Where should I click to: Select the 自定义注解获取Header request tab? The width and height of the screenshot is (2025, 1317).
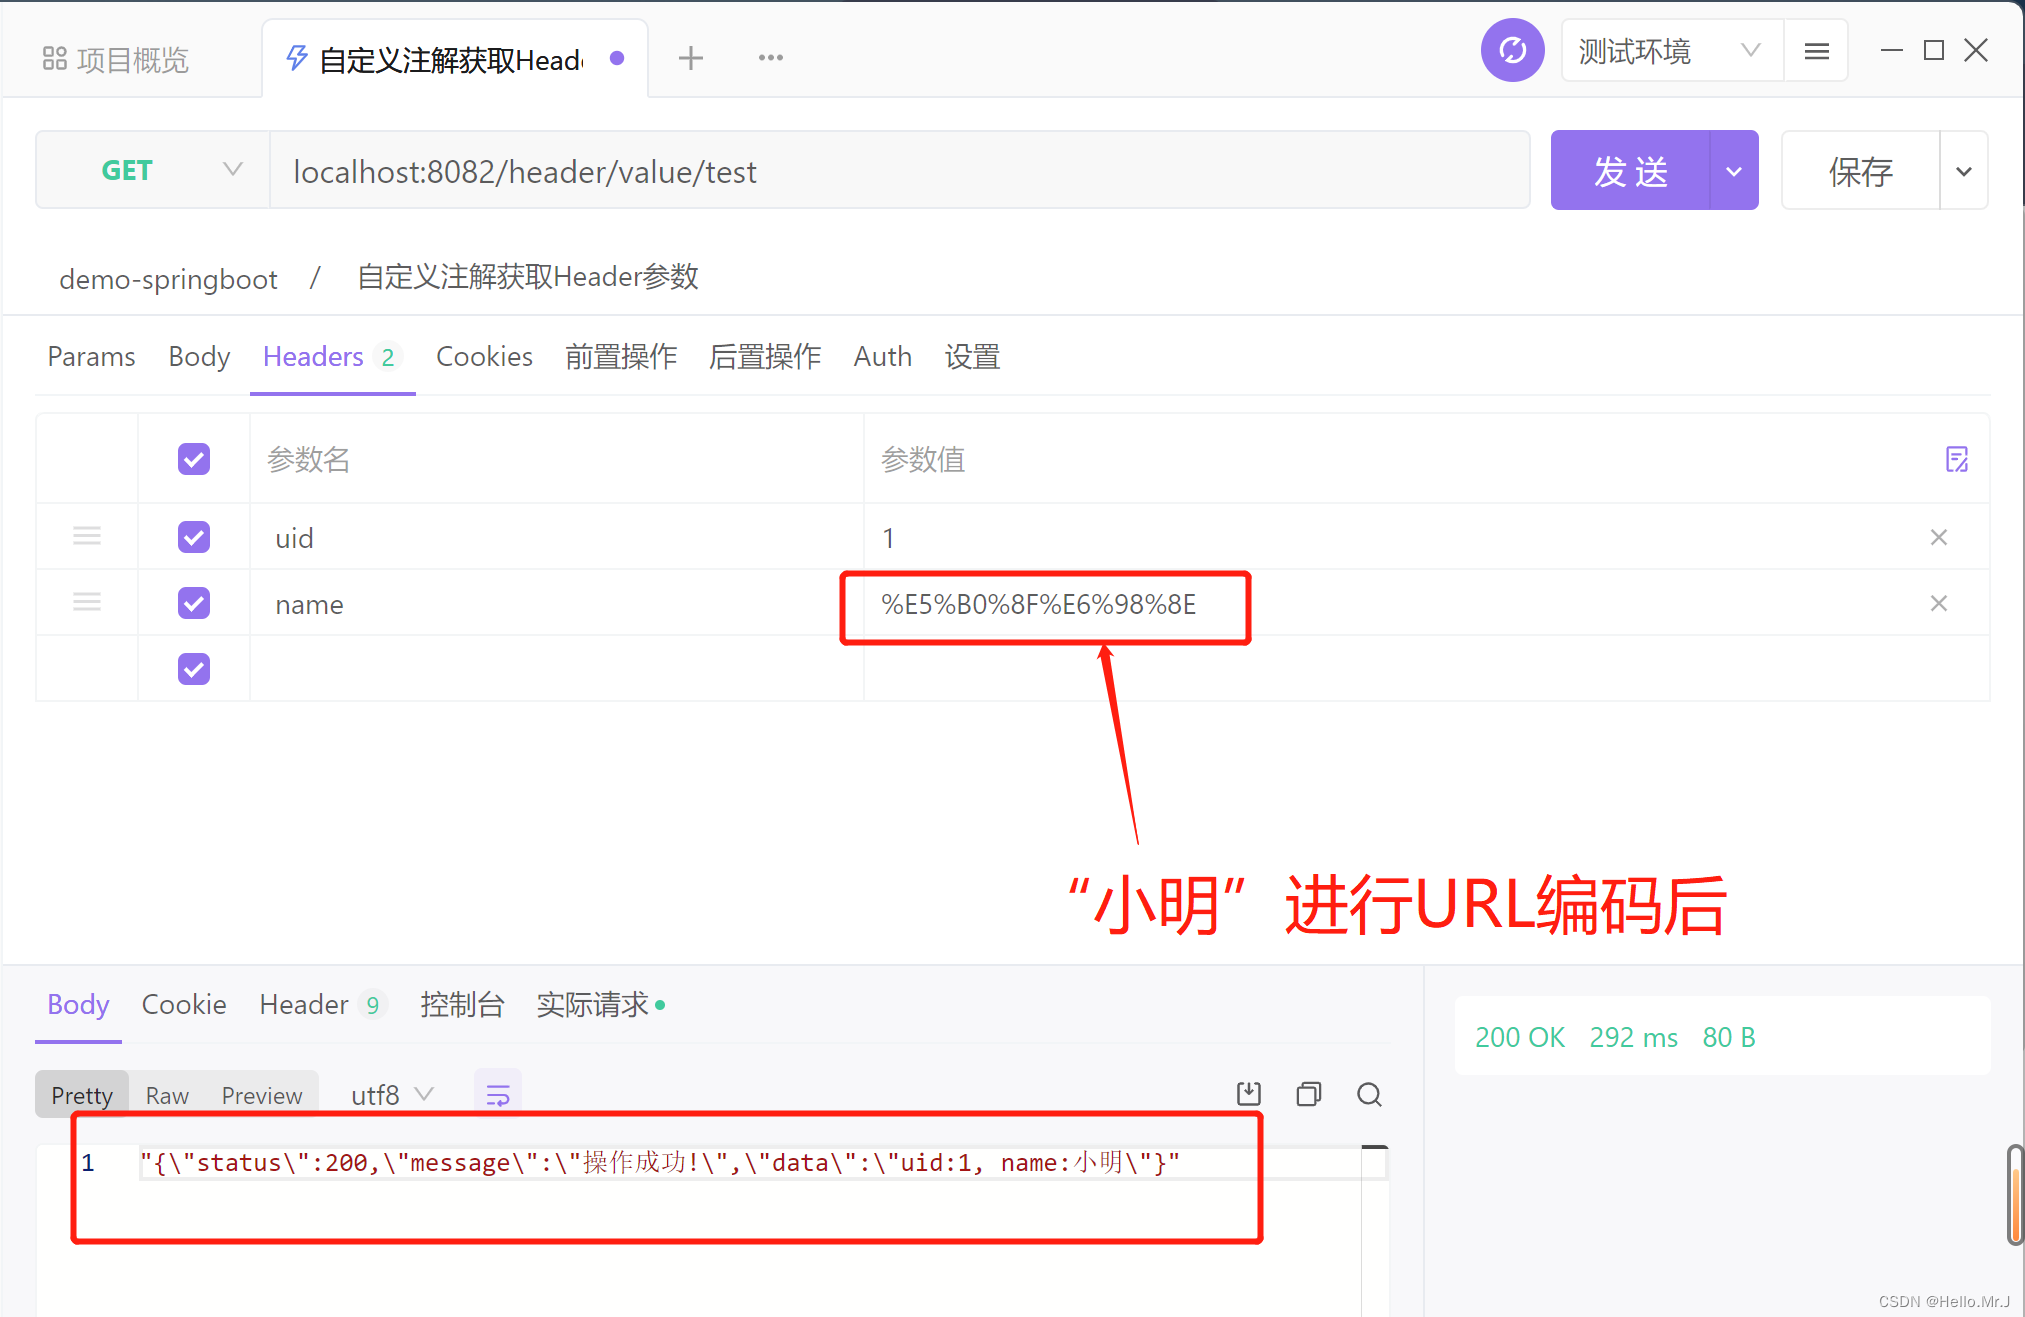pos(455,59)
